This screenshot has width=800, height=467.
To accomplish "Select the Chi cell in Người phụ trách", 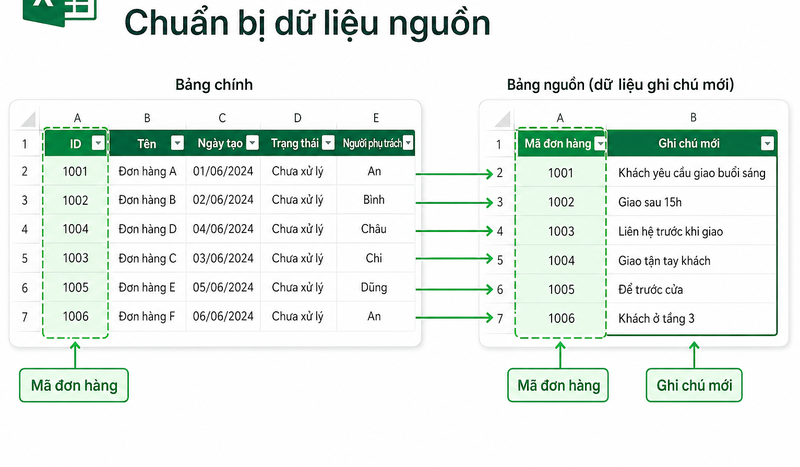I will 376,258.
